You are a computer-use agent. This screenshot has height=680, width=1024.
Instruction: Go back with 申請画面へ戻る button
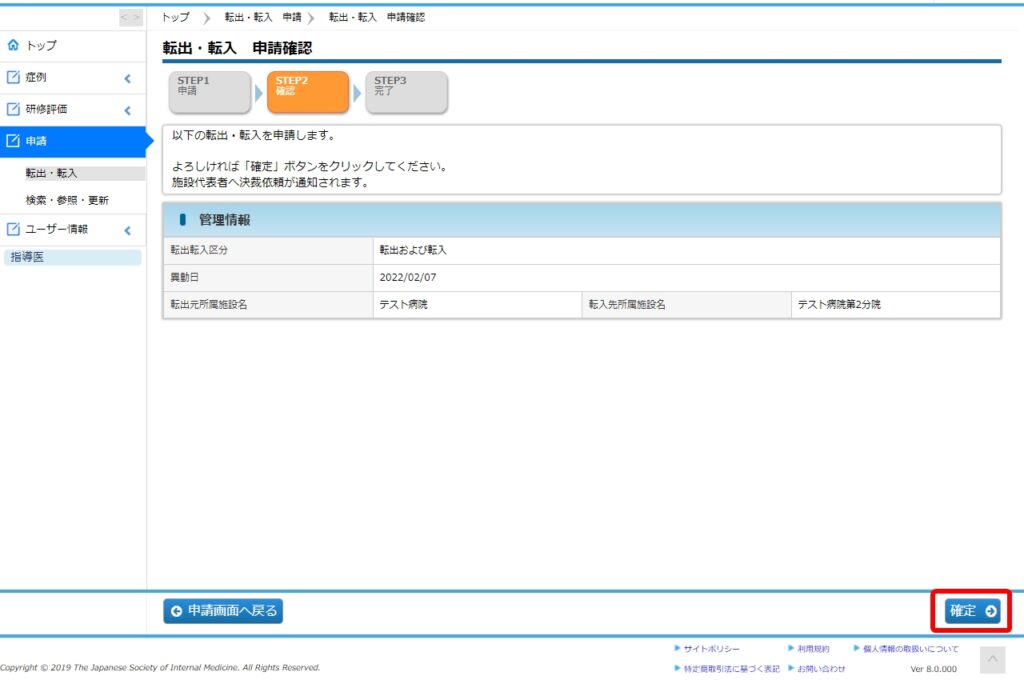[x=223, y=611]
